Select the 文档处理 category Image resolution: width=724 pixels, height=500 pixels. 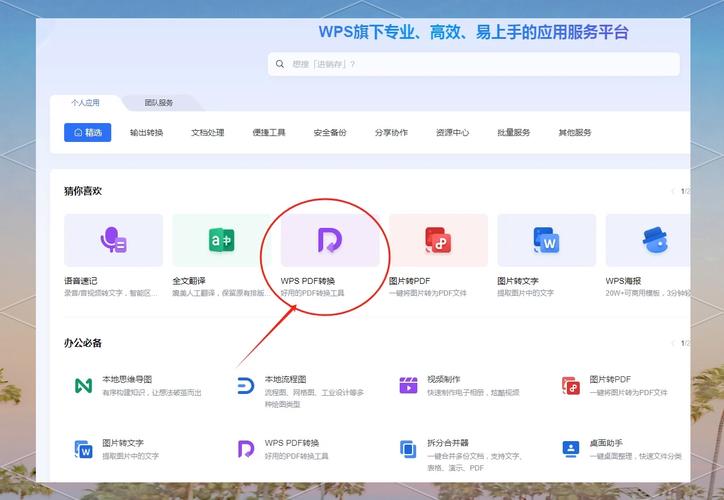coord(208,133)
